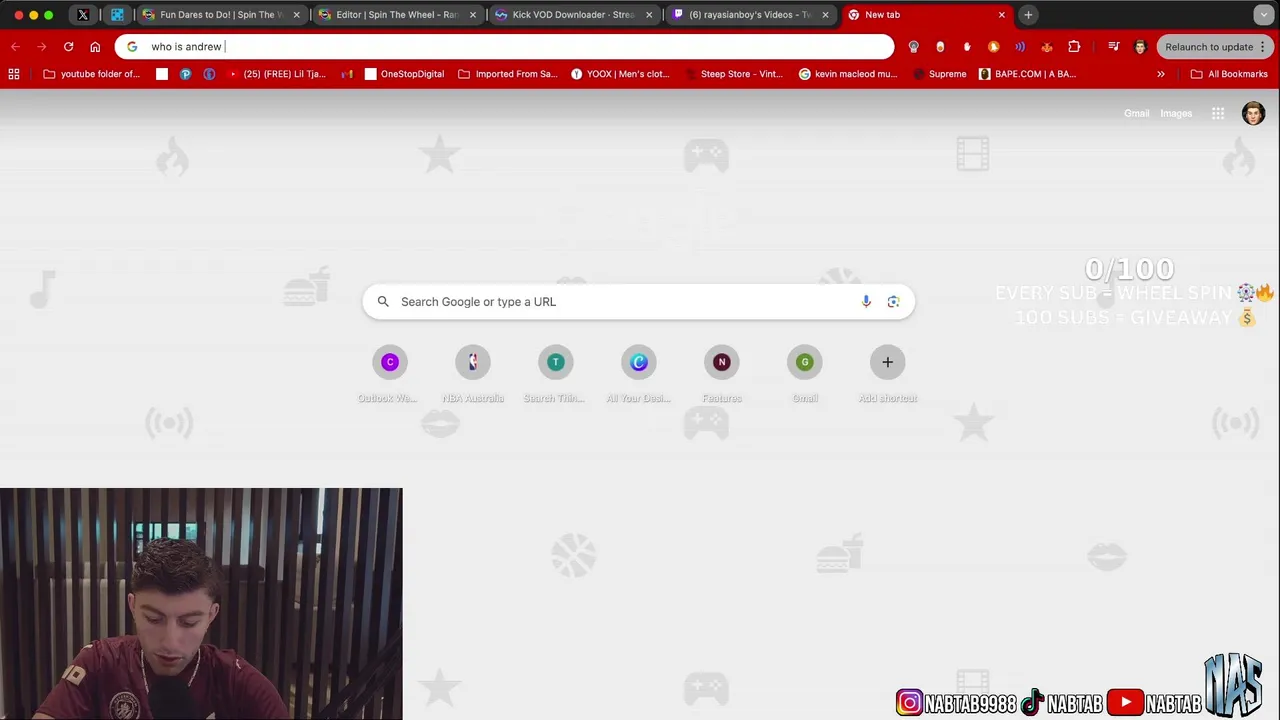This screenshot has width=1280, height=720.
Task: Click the address bar with 'who is andrew'
Action: click(505, 47)
